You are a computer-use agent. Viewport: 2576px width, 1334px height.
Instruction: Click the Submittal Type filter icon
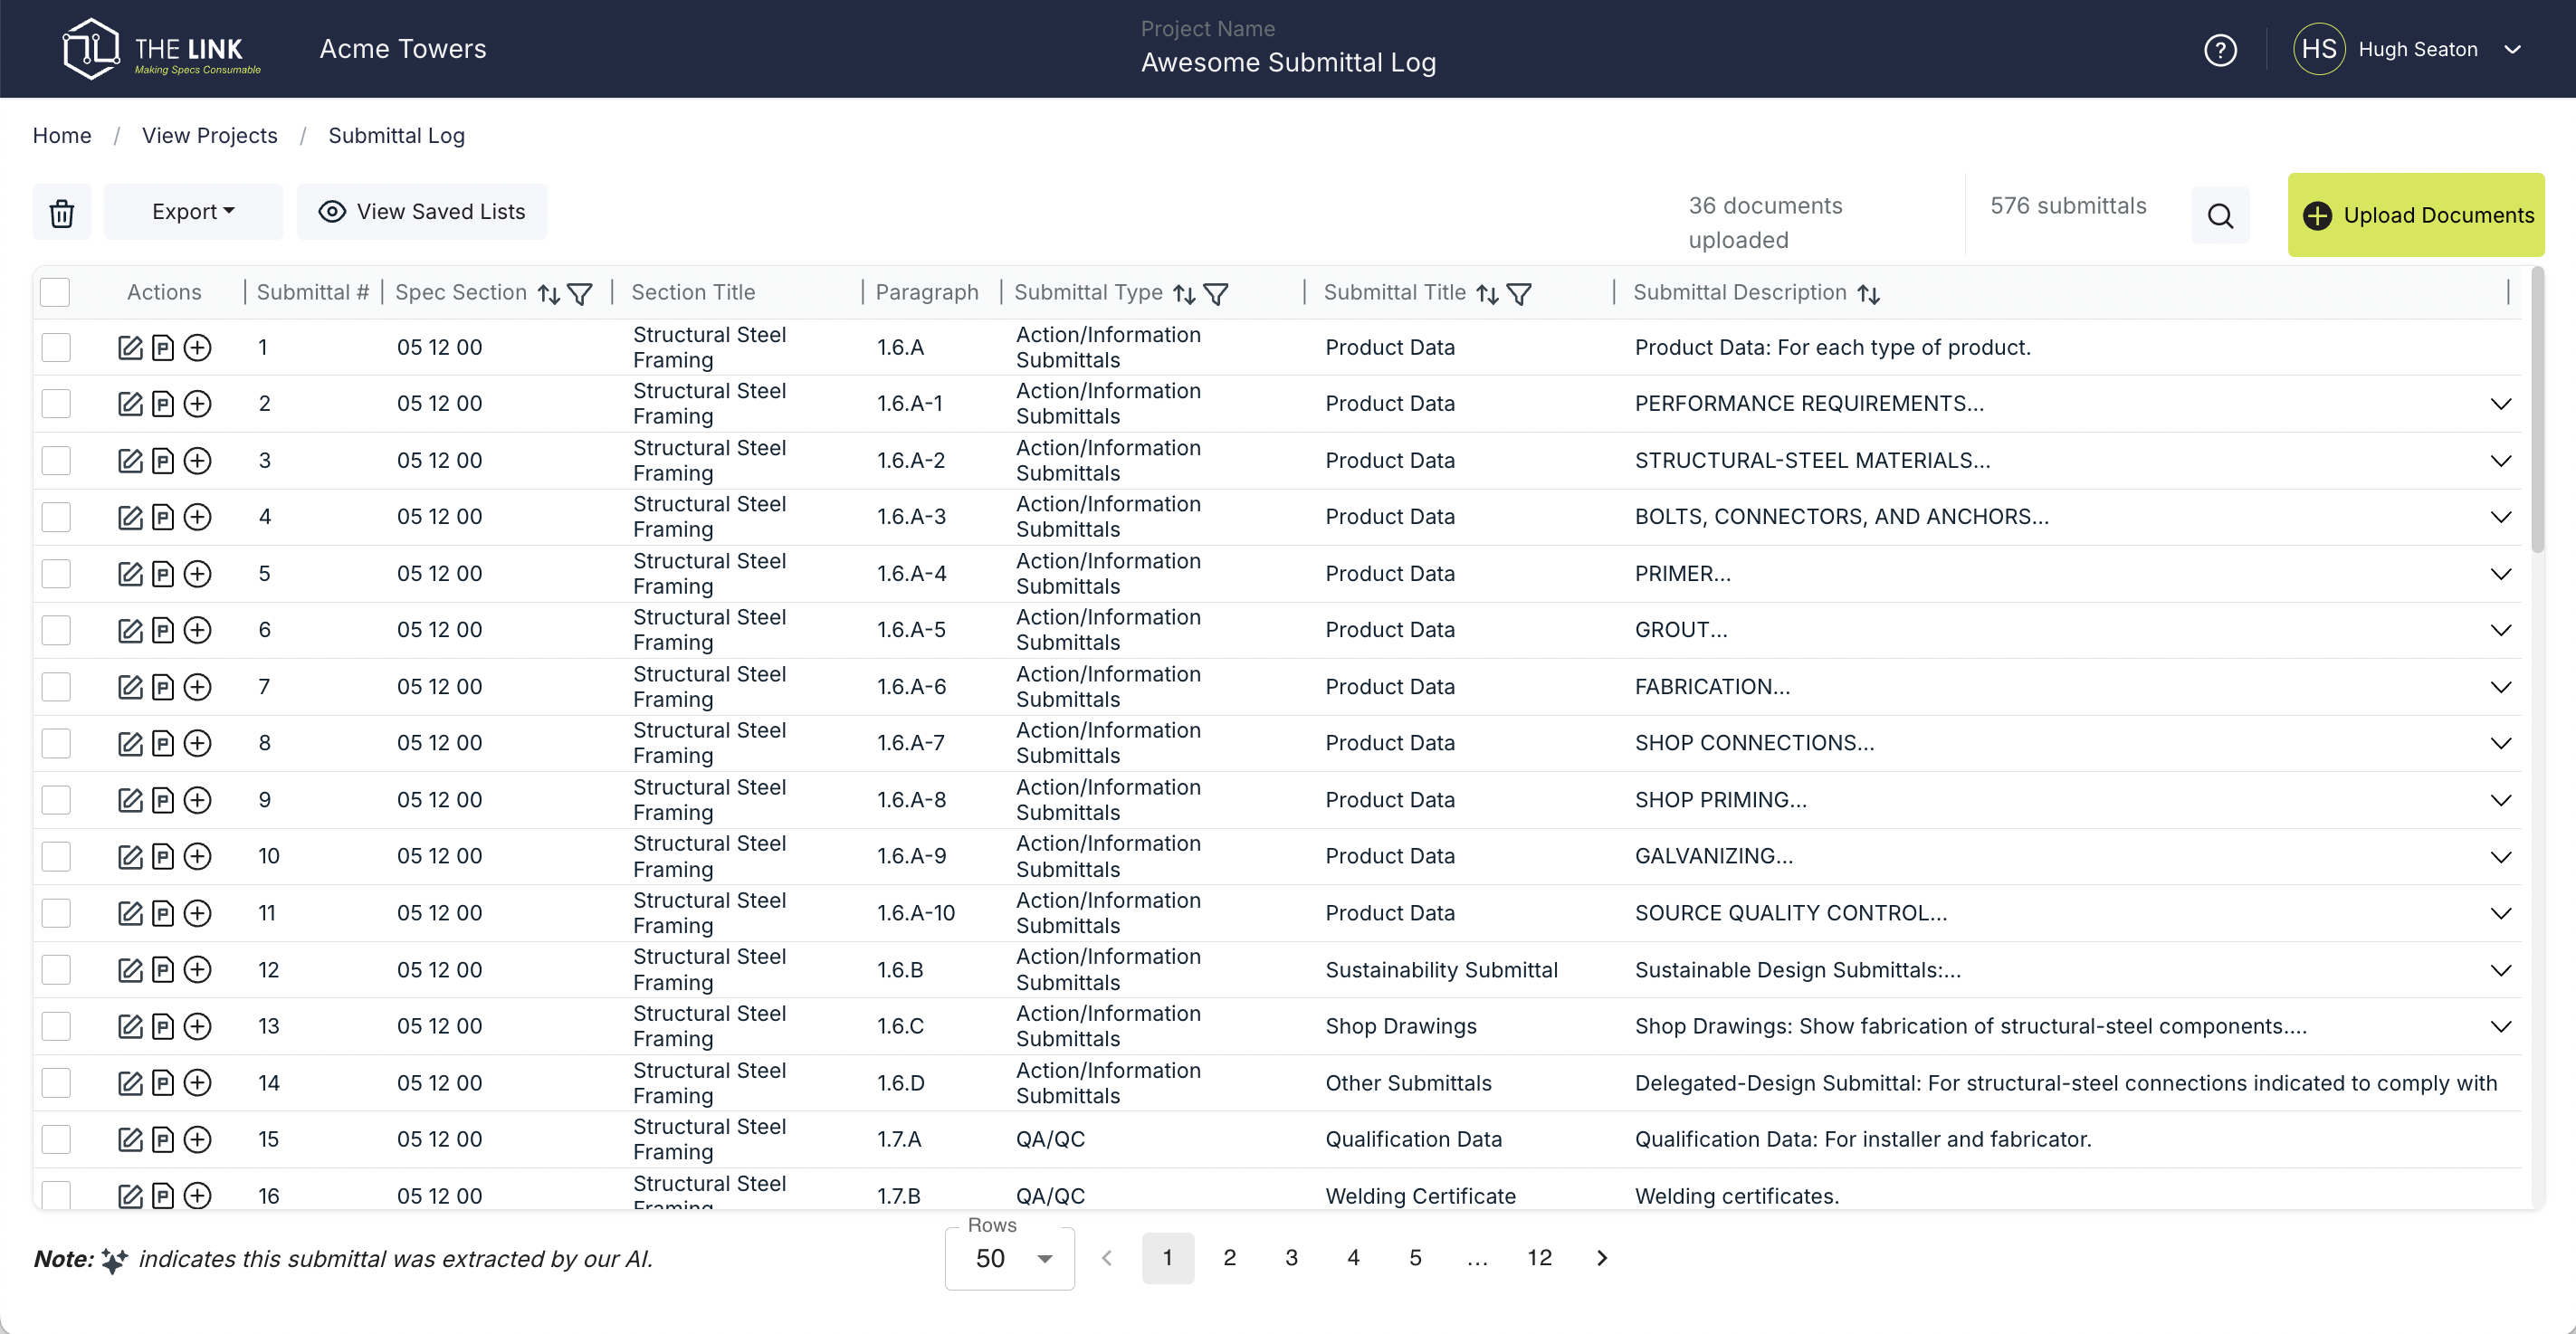click(1216, 293)
